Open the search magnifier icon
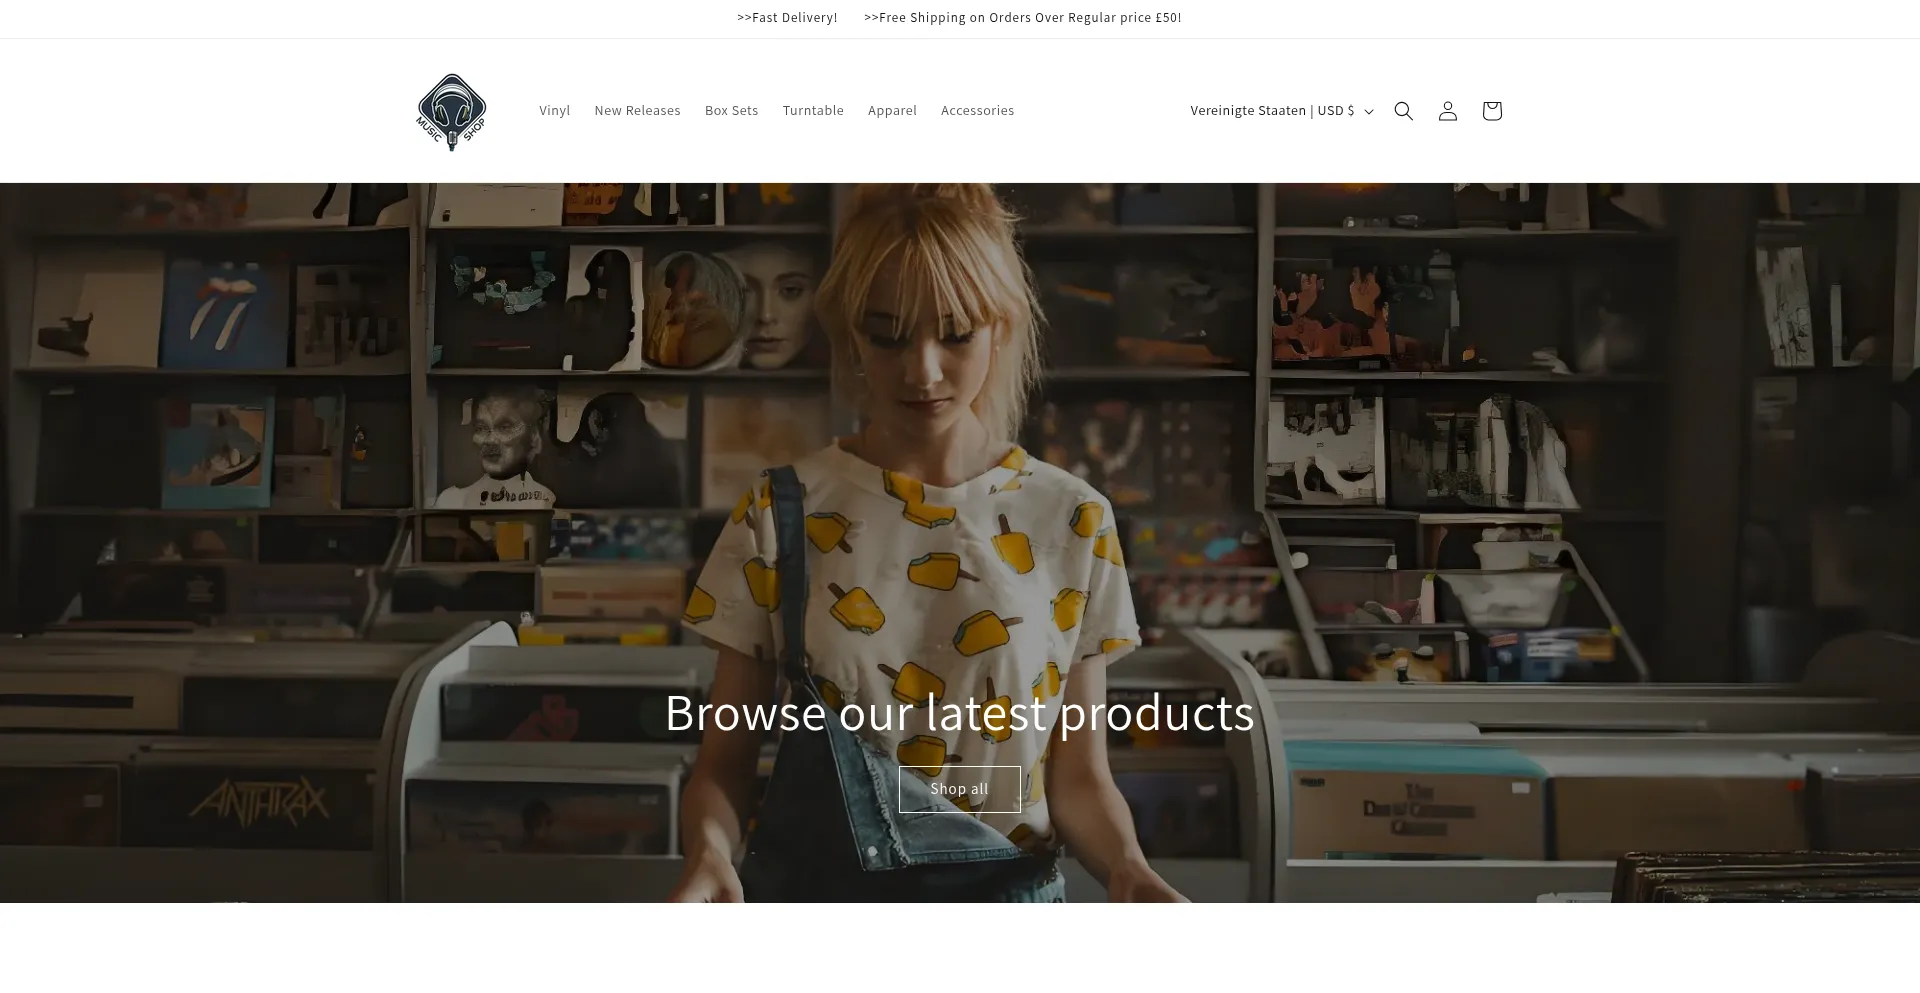 [x=1403, y=111]
